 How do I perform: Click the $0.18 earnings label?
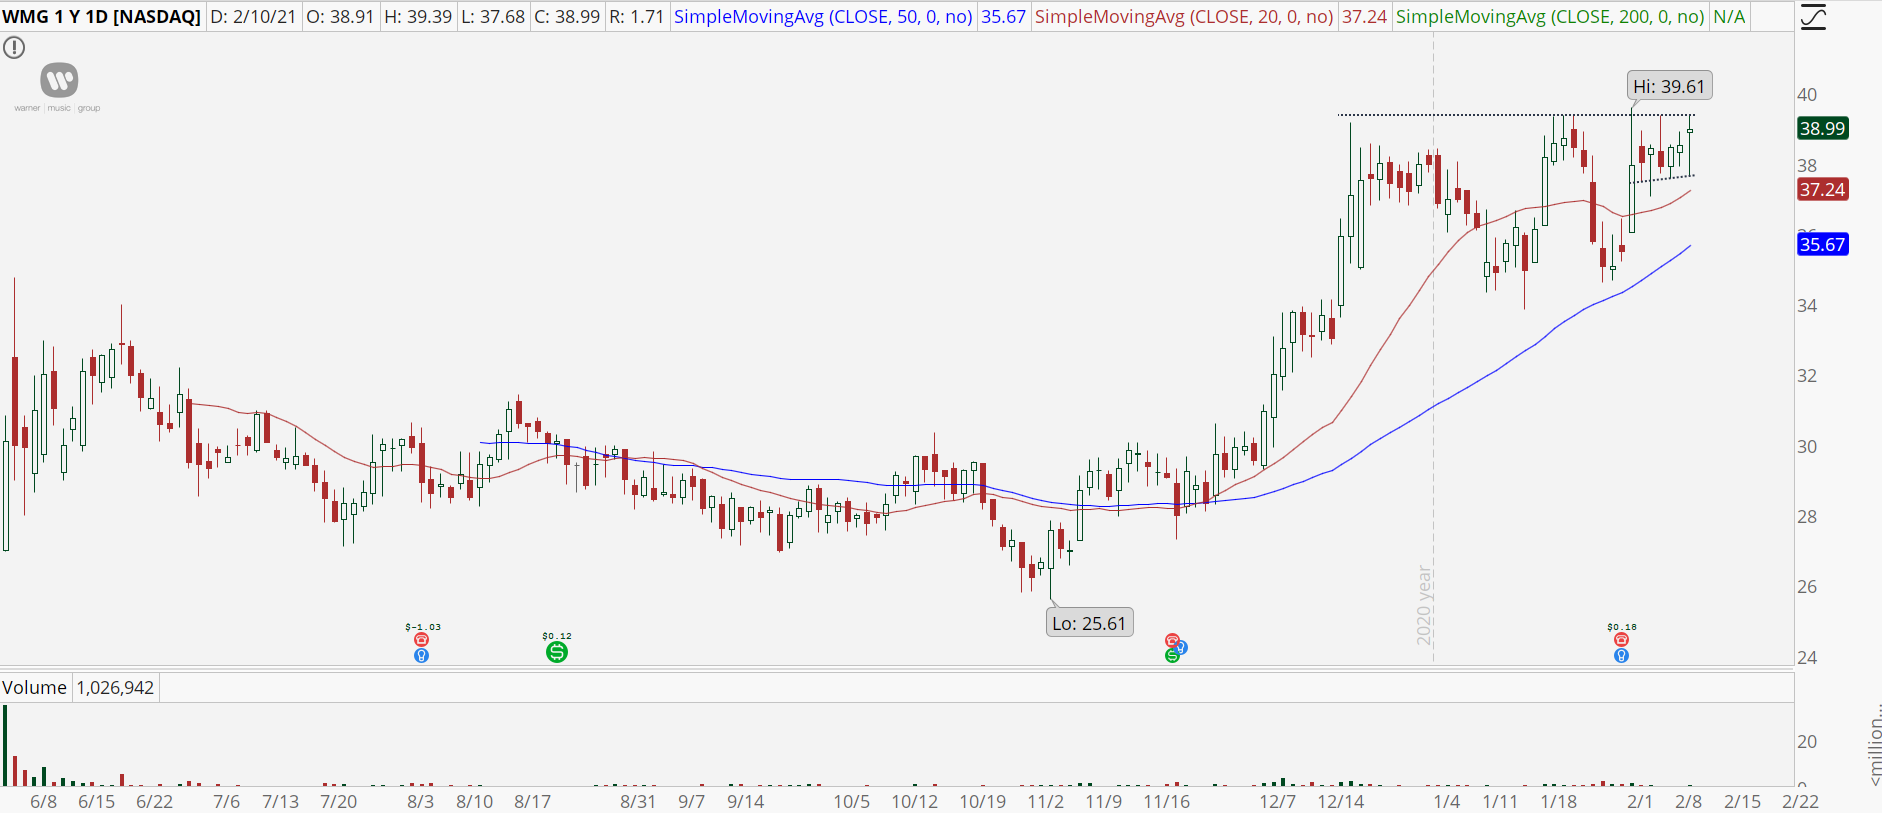(1622, 627)
